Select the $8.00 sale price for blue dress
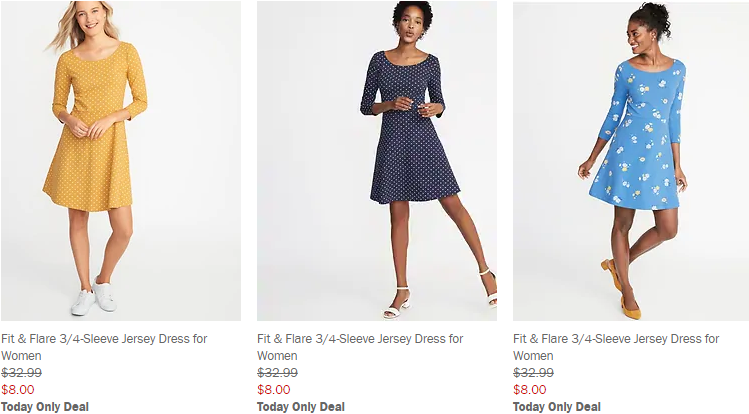The image size is (749, 414). pyautogui.click(x=530, y=390)
